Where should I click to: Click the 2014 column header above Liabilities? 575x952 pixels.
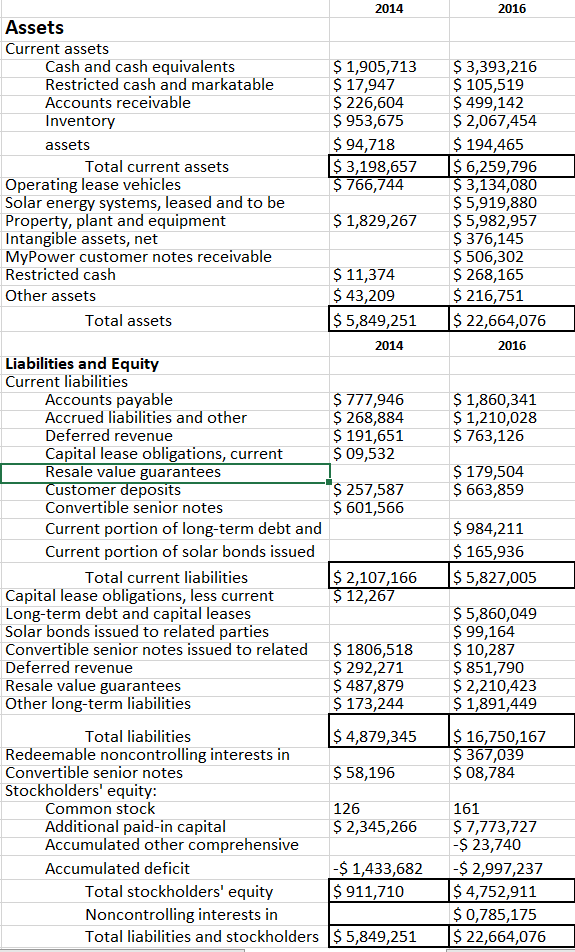tap(389, 345)
